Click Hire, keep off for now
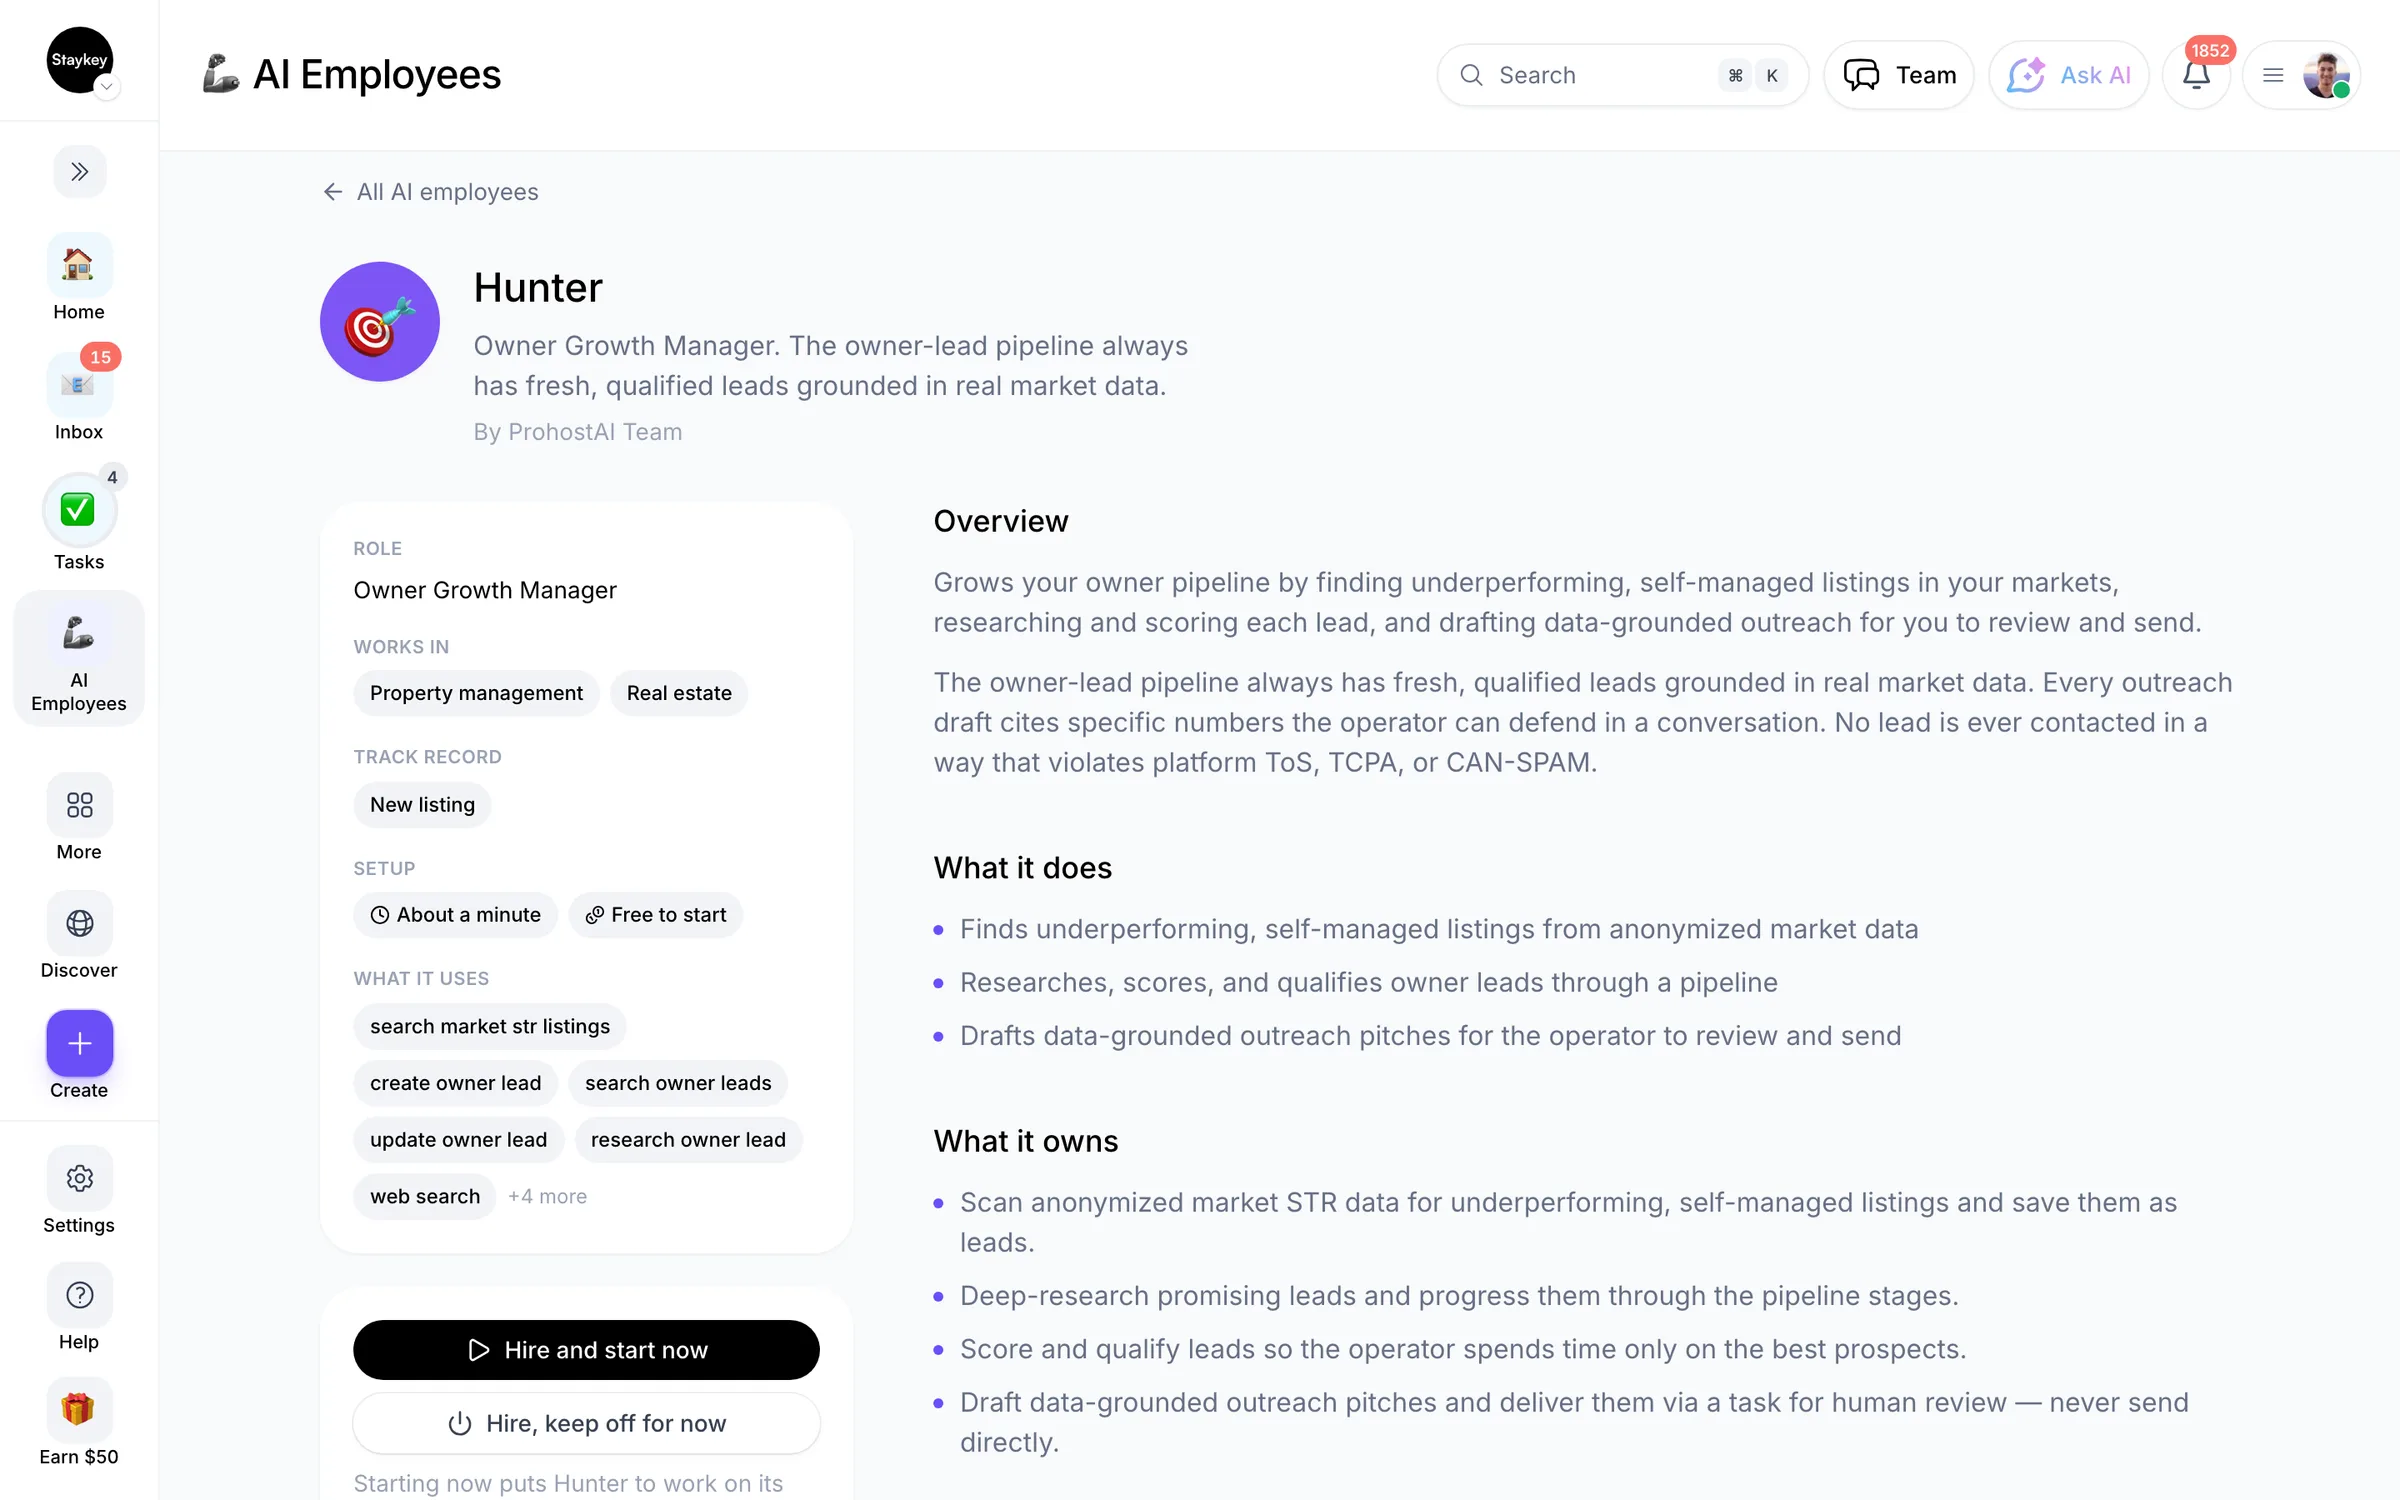2400x1500 pixels. click(586, 1423)
